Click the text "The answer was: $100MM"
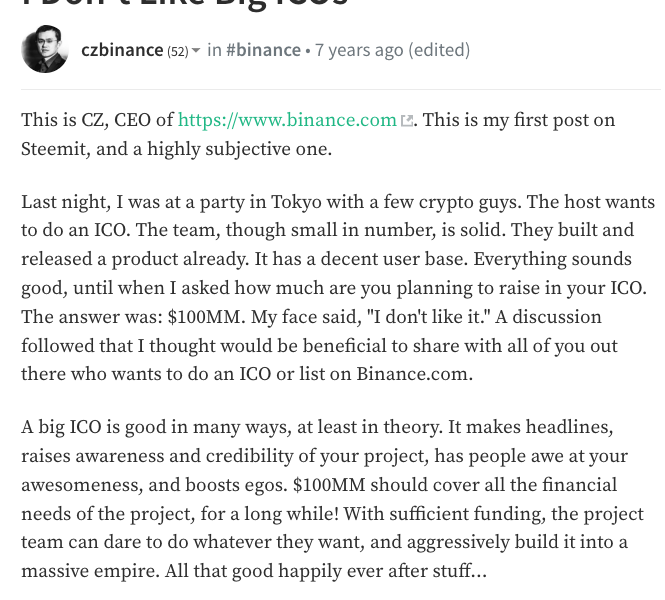The height and width of the screenshot is (600, 665). tap(131, 317)
